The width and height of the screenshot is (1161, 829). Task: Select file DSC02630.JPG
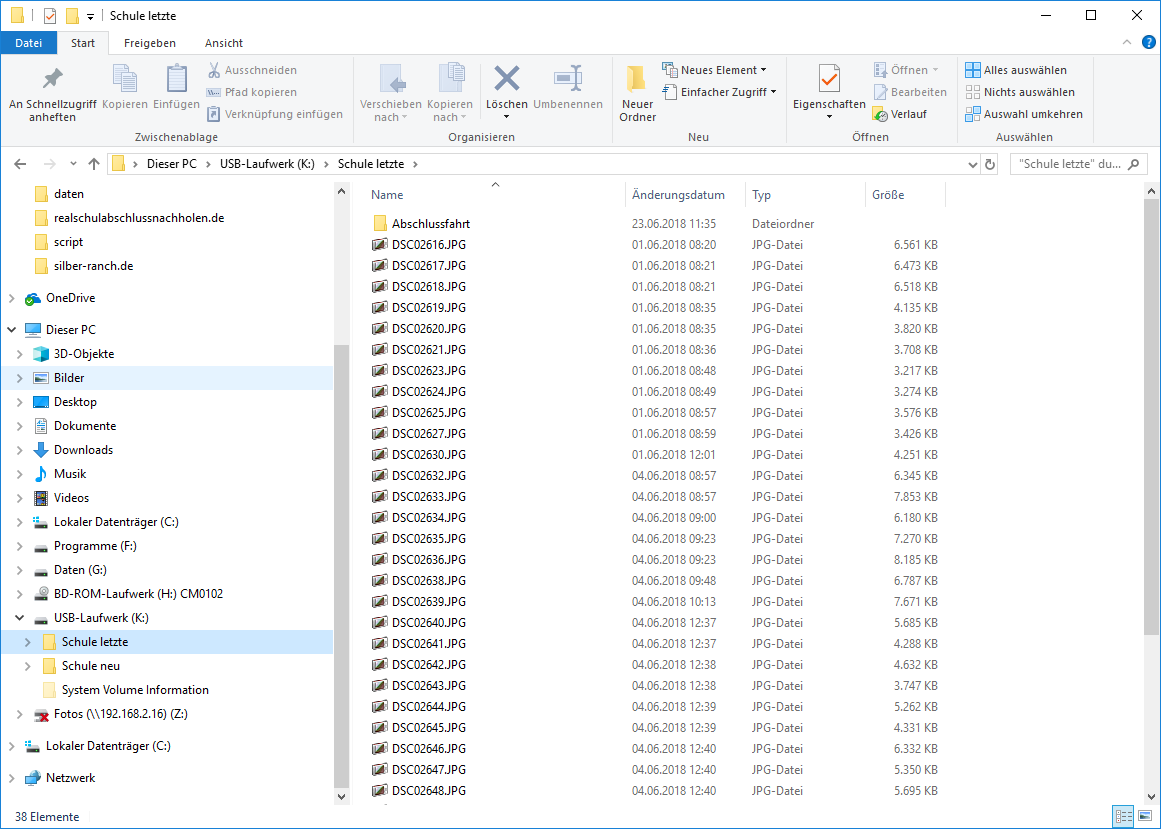coord(429,454)
